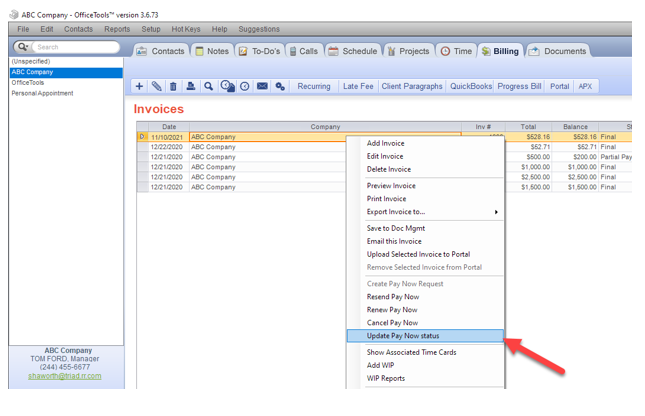Image resolution: width=645 pixels, height=416 pixels.
Task: Open the Edit menu
Action: [47, 29]
